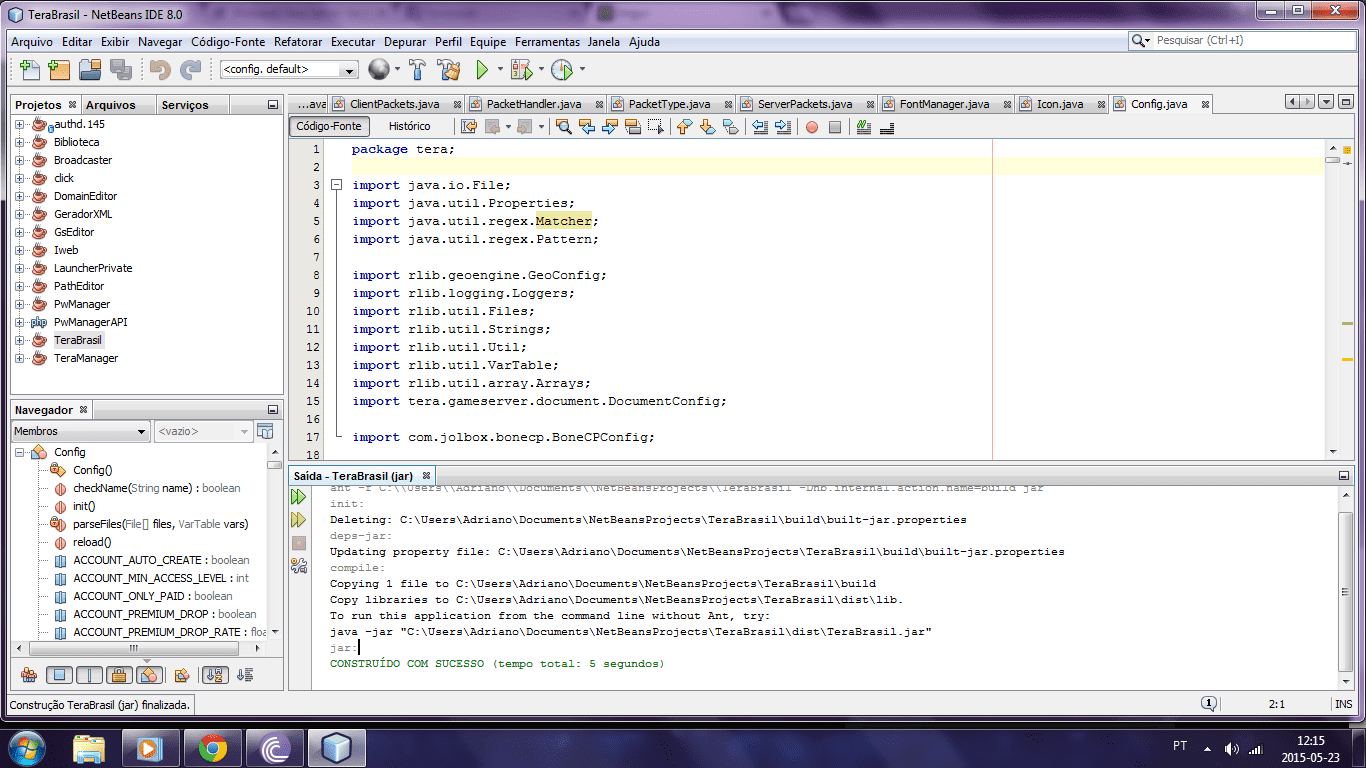1366x768 pixels.
Task: Select the GsEditor project
Action: point(74,232)
